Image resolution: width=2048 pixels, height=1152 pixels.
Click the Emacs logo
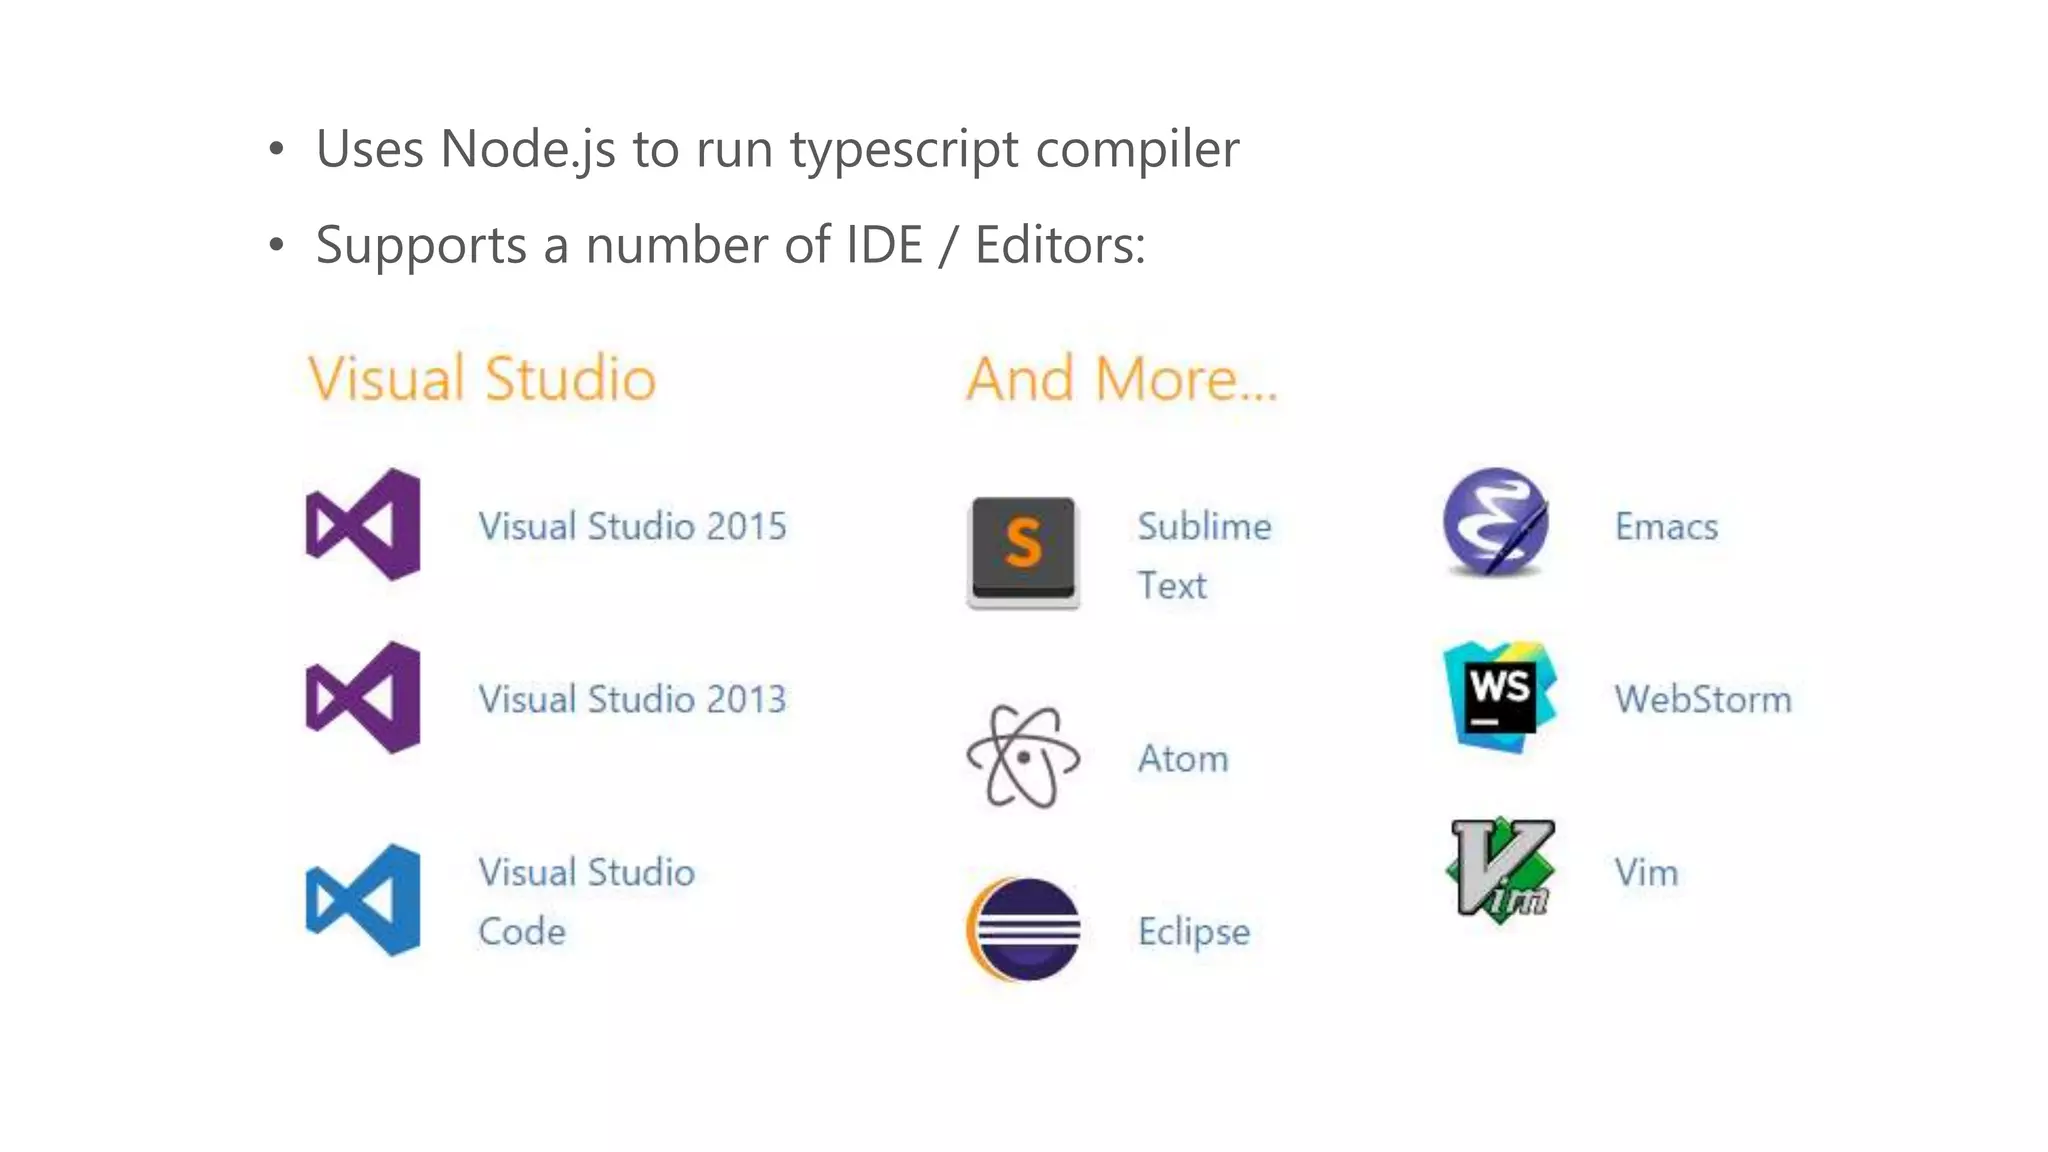coord(1496,522)
